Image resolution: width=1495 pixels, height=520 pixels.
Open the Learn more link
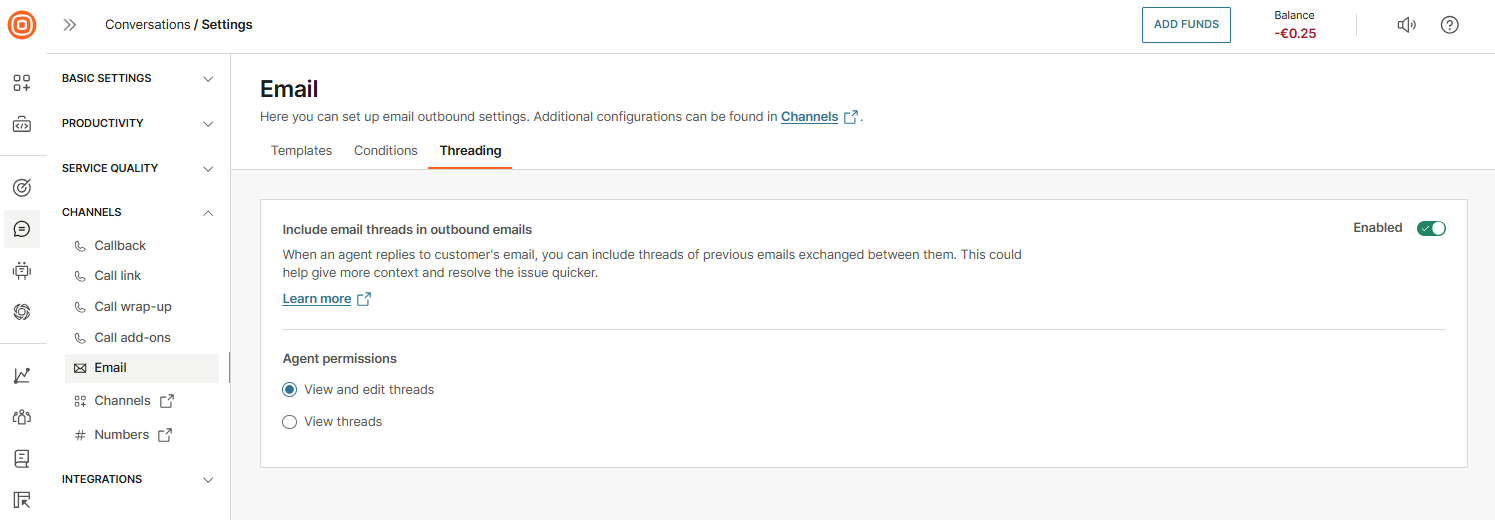(x=317, y=299)
